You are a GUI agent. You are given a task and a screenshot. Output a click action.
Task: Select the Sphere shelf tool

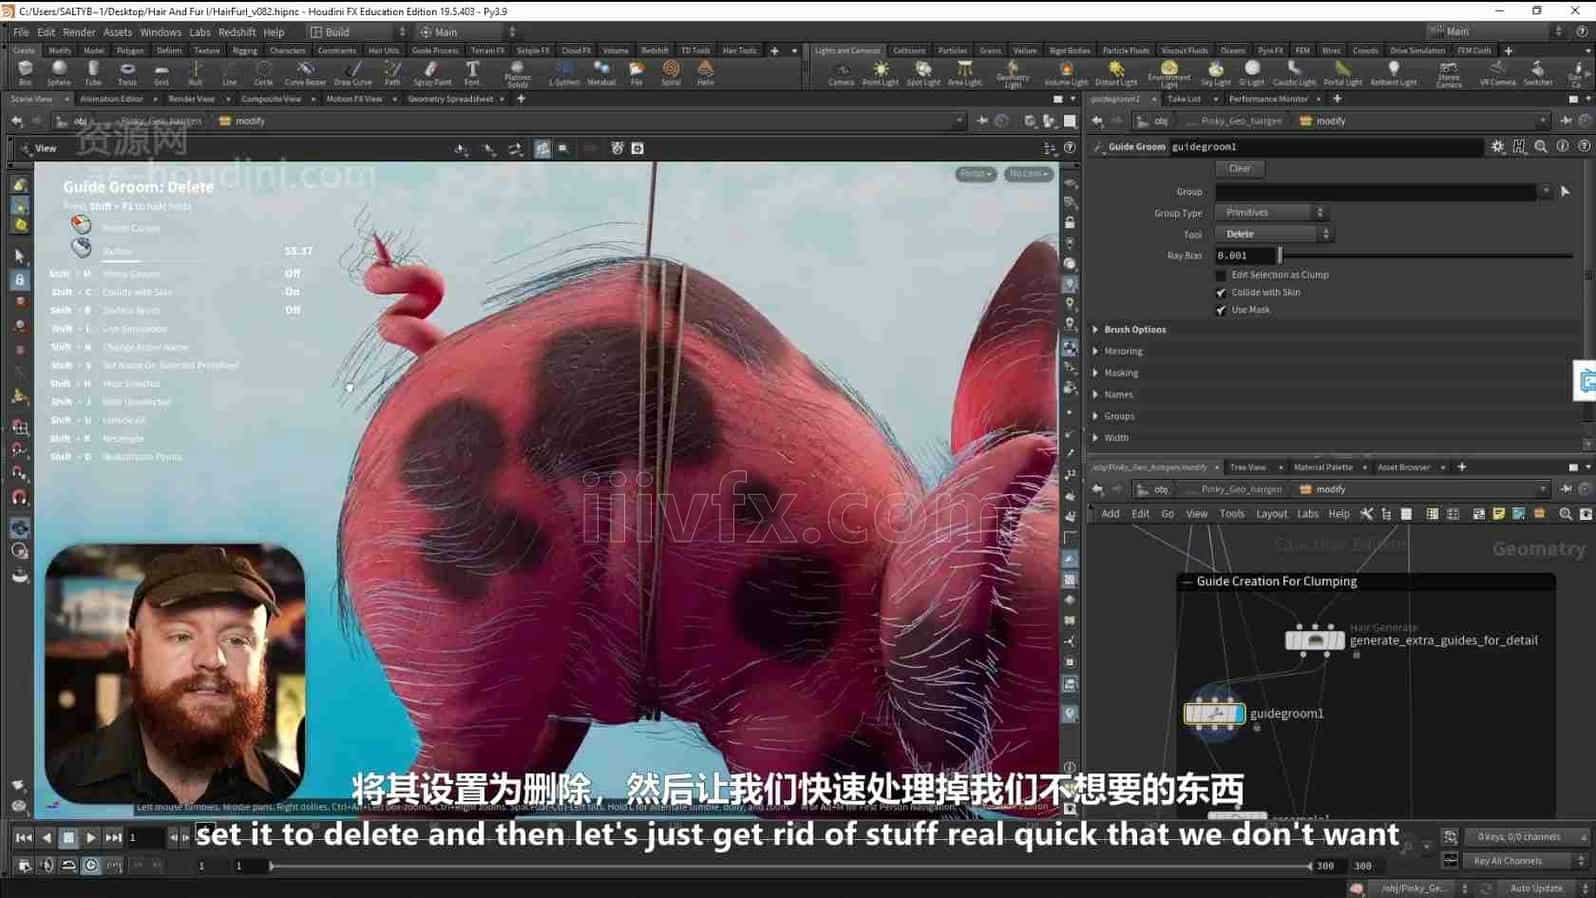pos(59,73)
